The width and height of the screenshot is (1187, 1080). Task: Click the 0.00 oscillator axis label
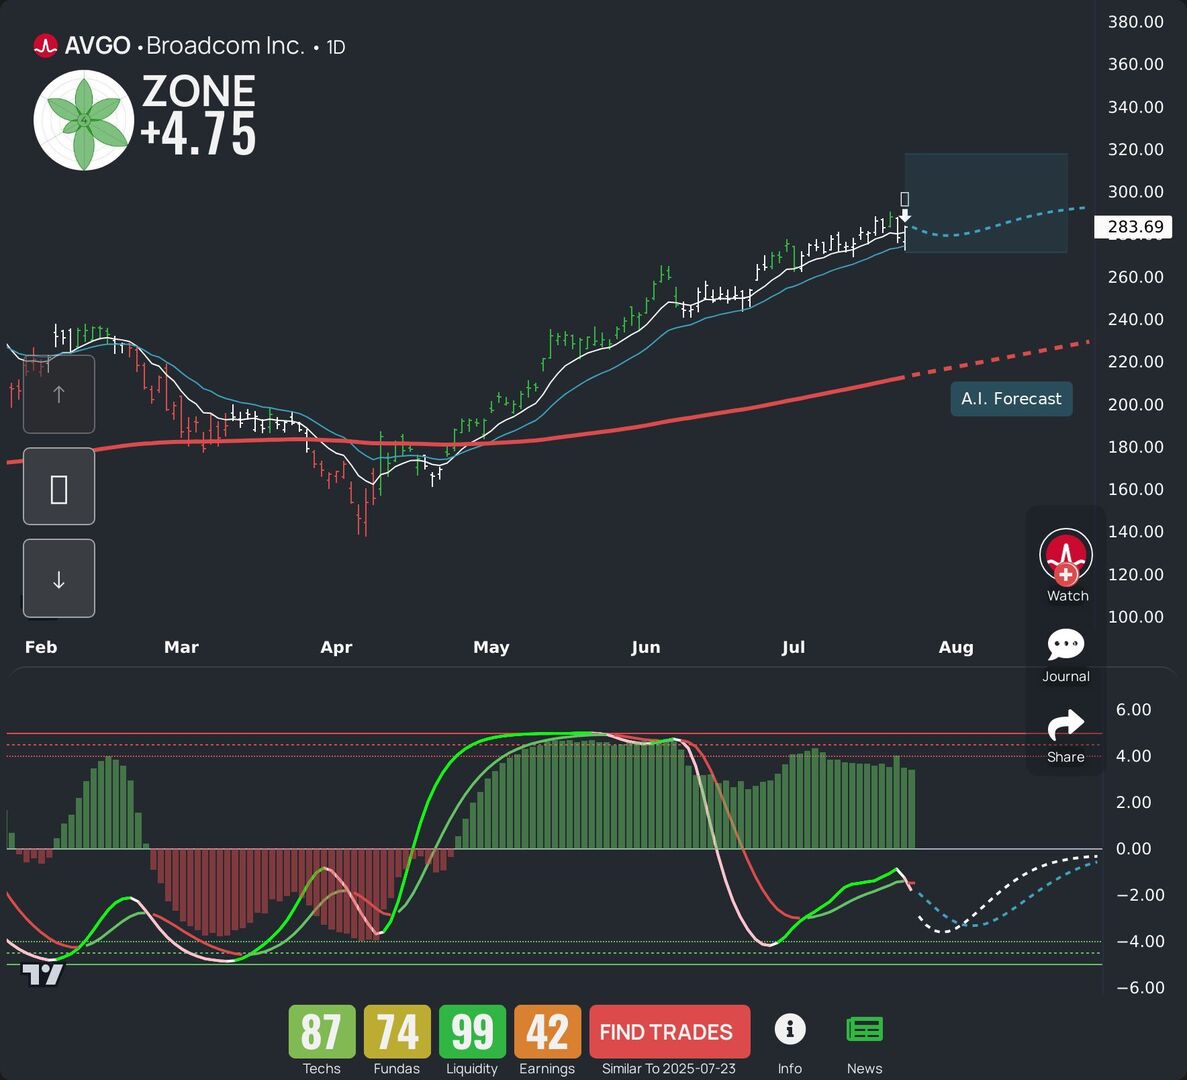(x=1134, y=848)
